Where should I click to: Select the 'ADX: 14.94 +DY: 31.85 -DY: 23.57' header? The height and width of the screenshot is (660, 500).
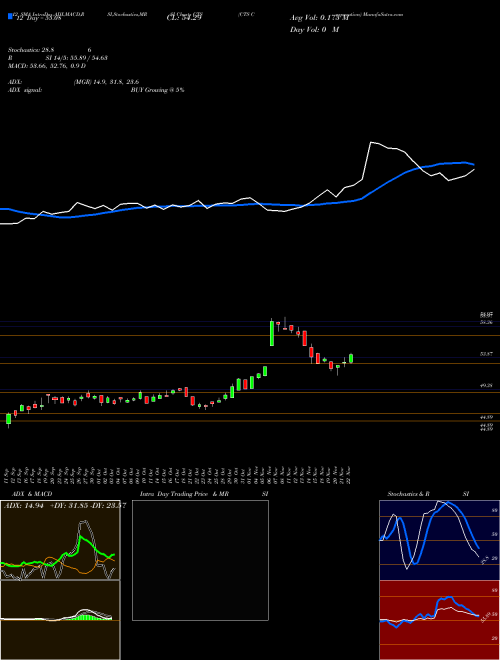click(x=64, y=505)
